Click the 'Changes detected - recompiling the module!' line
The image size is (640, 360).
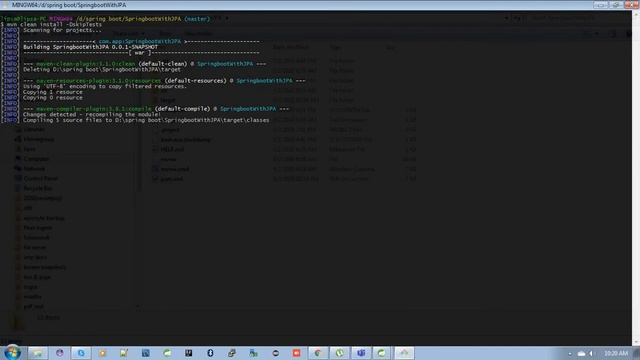click(x=92, y=115)
